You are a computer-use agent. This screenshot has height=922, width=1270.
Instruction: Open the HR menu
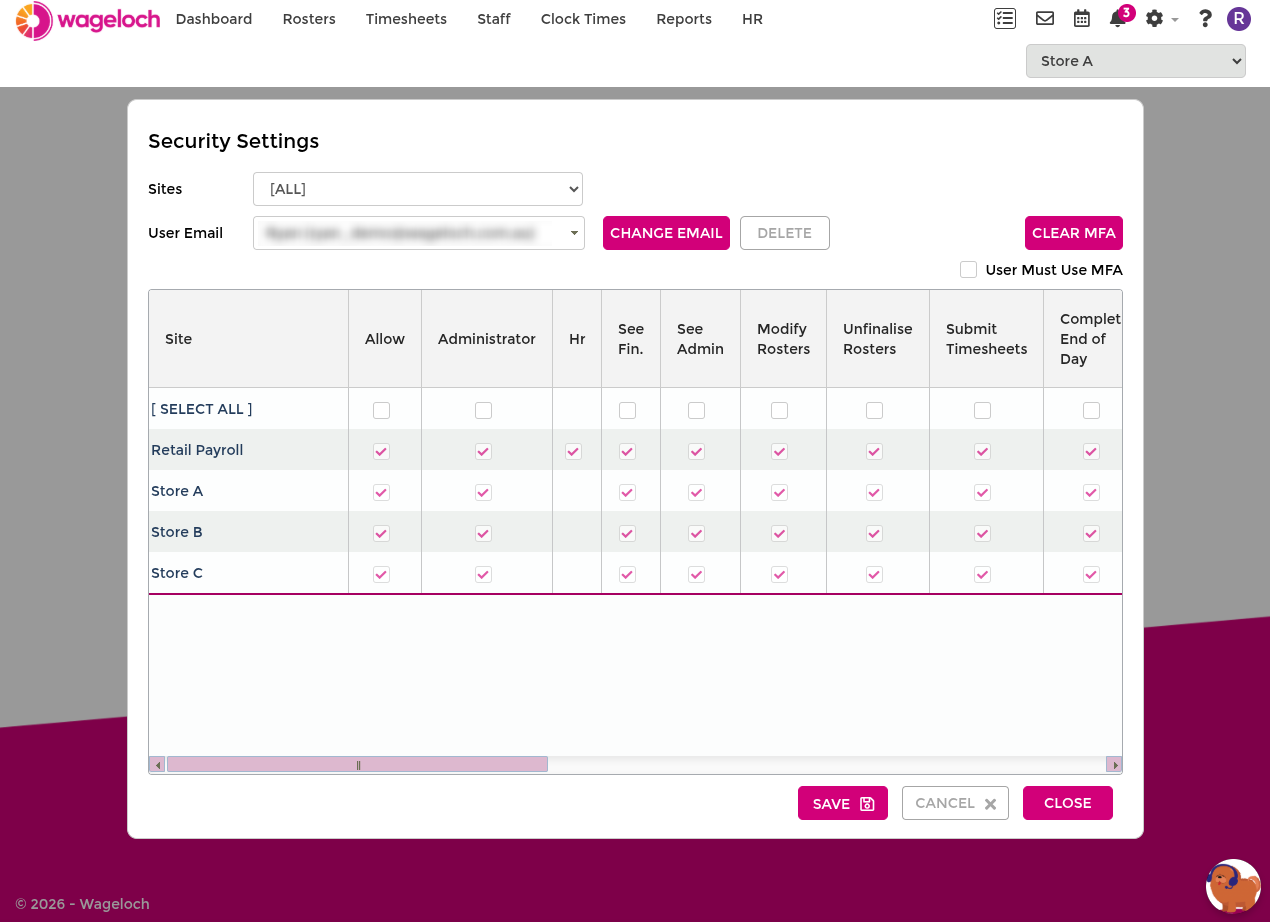tap(753, 19)
